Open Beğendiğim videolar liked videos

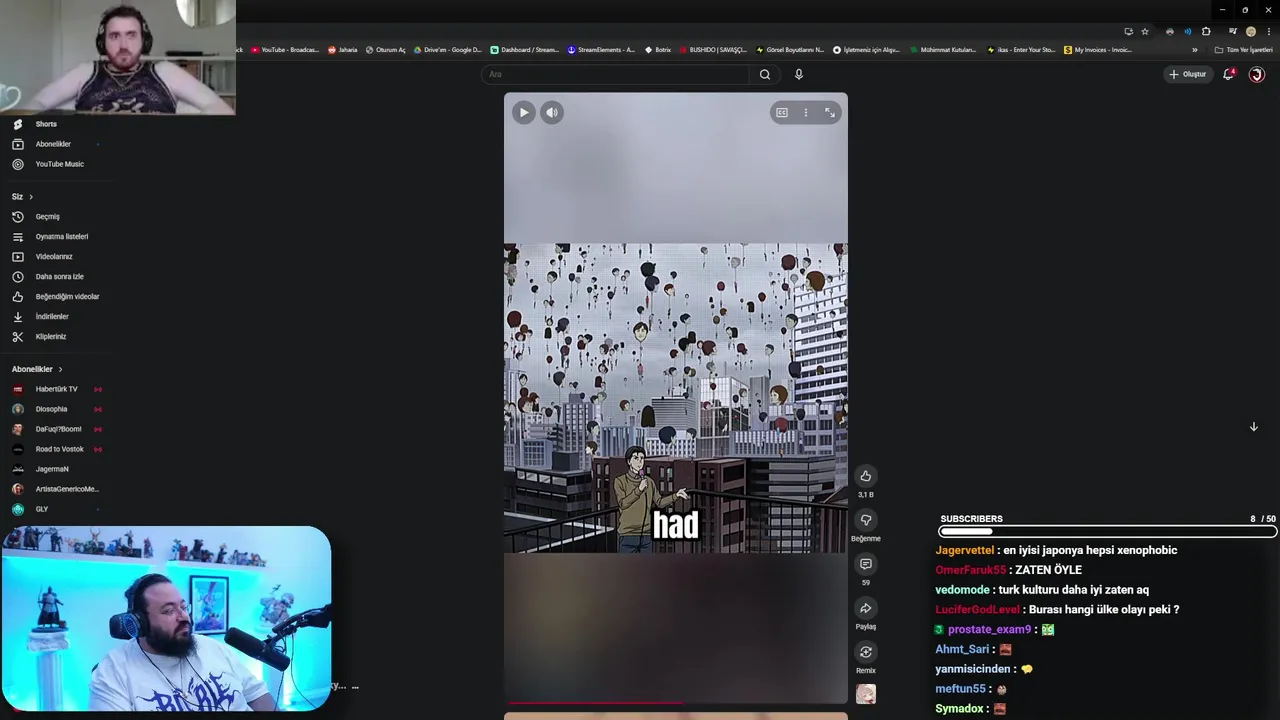[67, 297]
